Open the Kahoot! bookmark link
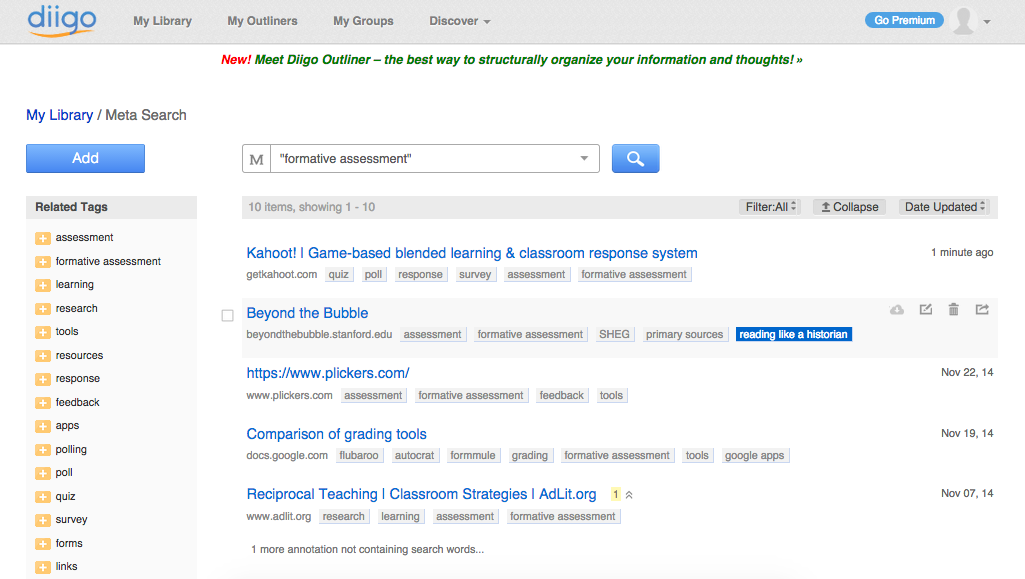Viewport: 1025px width, 579px height. pyautogui.click(x=472, y=253)
